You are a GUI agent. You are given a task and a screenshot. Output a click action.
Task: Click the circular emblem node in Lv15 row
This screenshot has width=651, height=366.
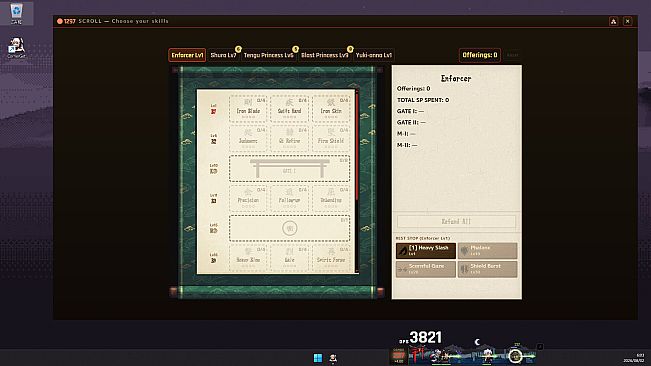289,228
